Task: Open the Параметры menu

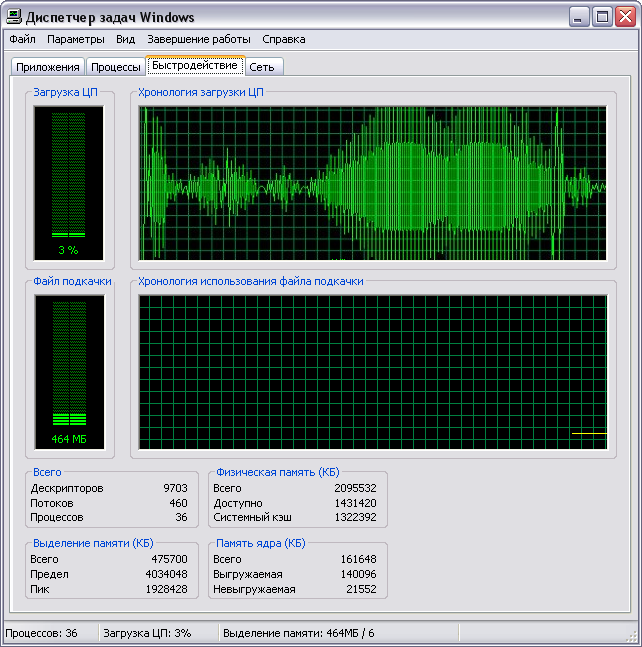Action: [76, 39]
